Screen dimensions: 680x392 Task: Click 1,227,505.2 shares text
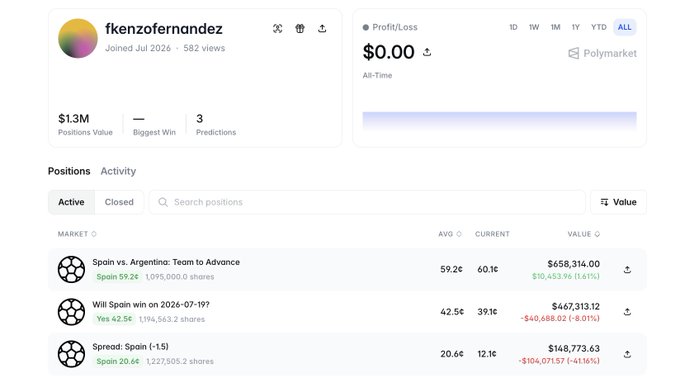click(180, 361)
